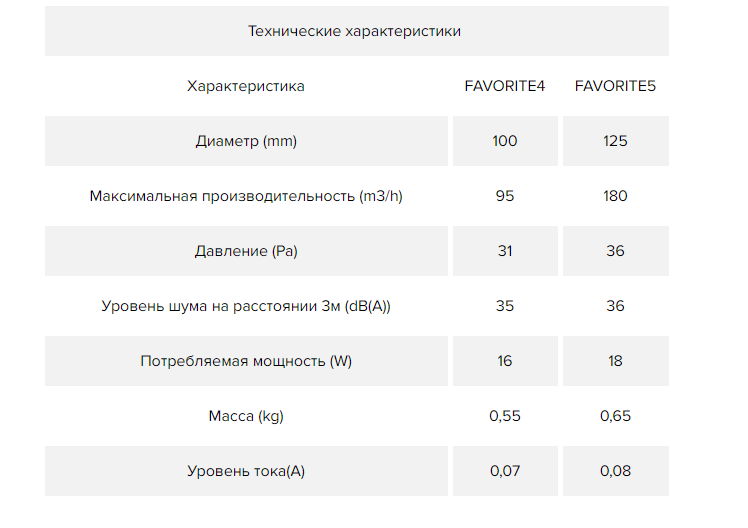This screenshot has width=748, height=528.
Task: Click the pressure value 31
Action: tap(505, 251)
